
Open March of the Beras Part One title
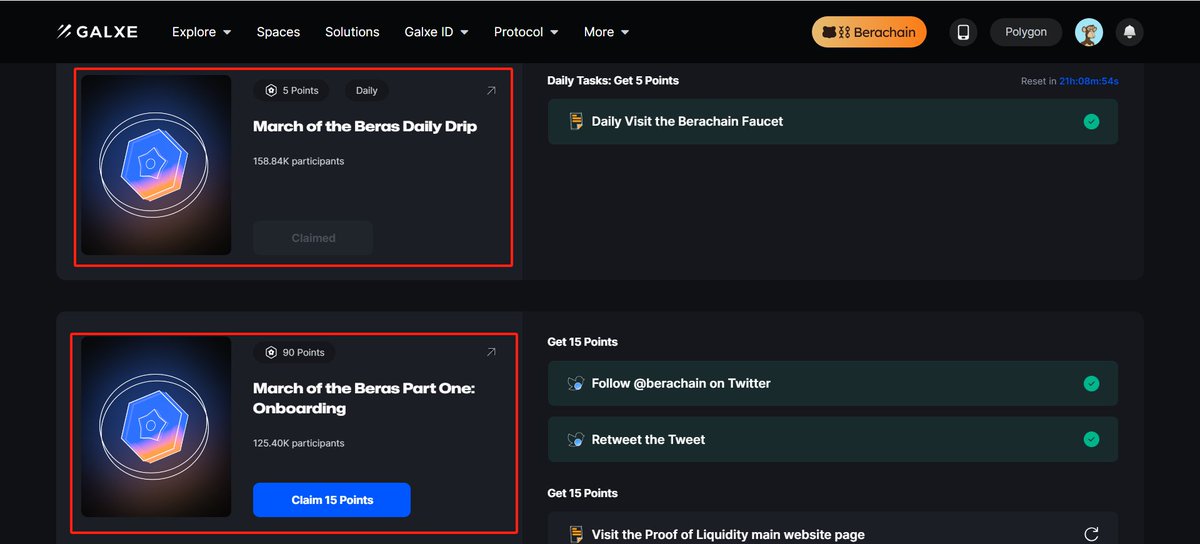pyautogui.click(x=364, y=398)
